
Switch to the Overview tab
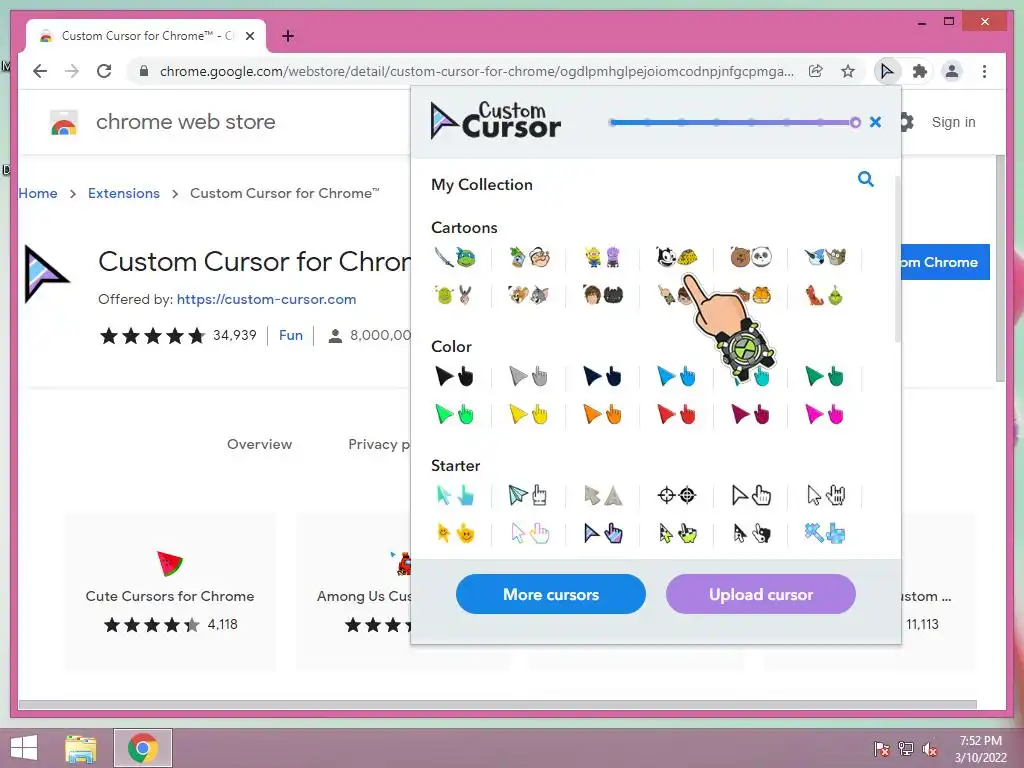(x=259, y=444)
